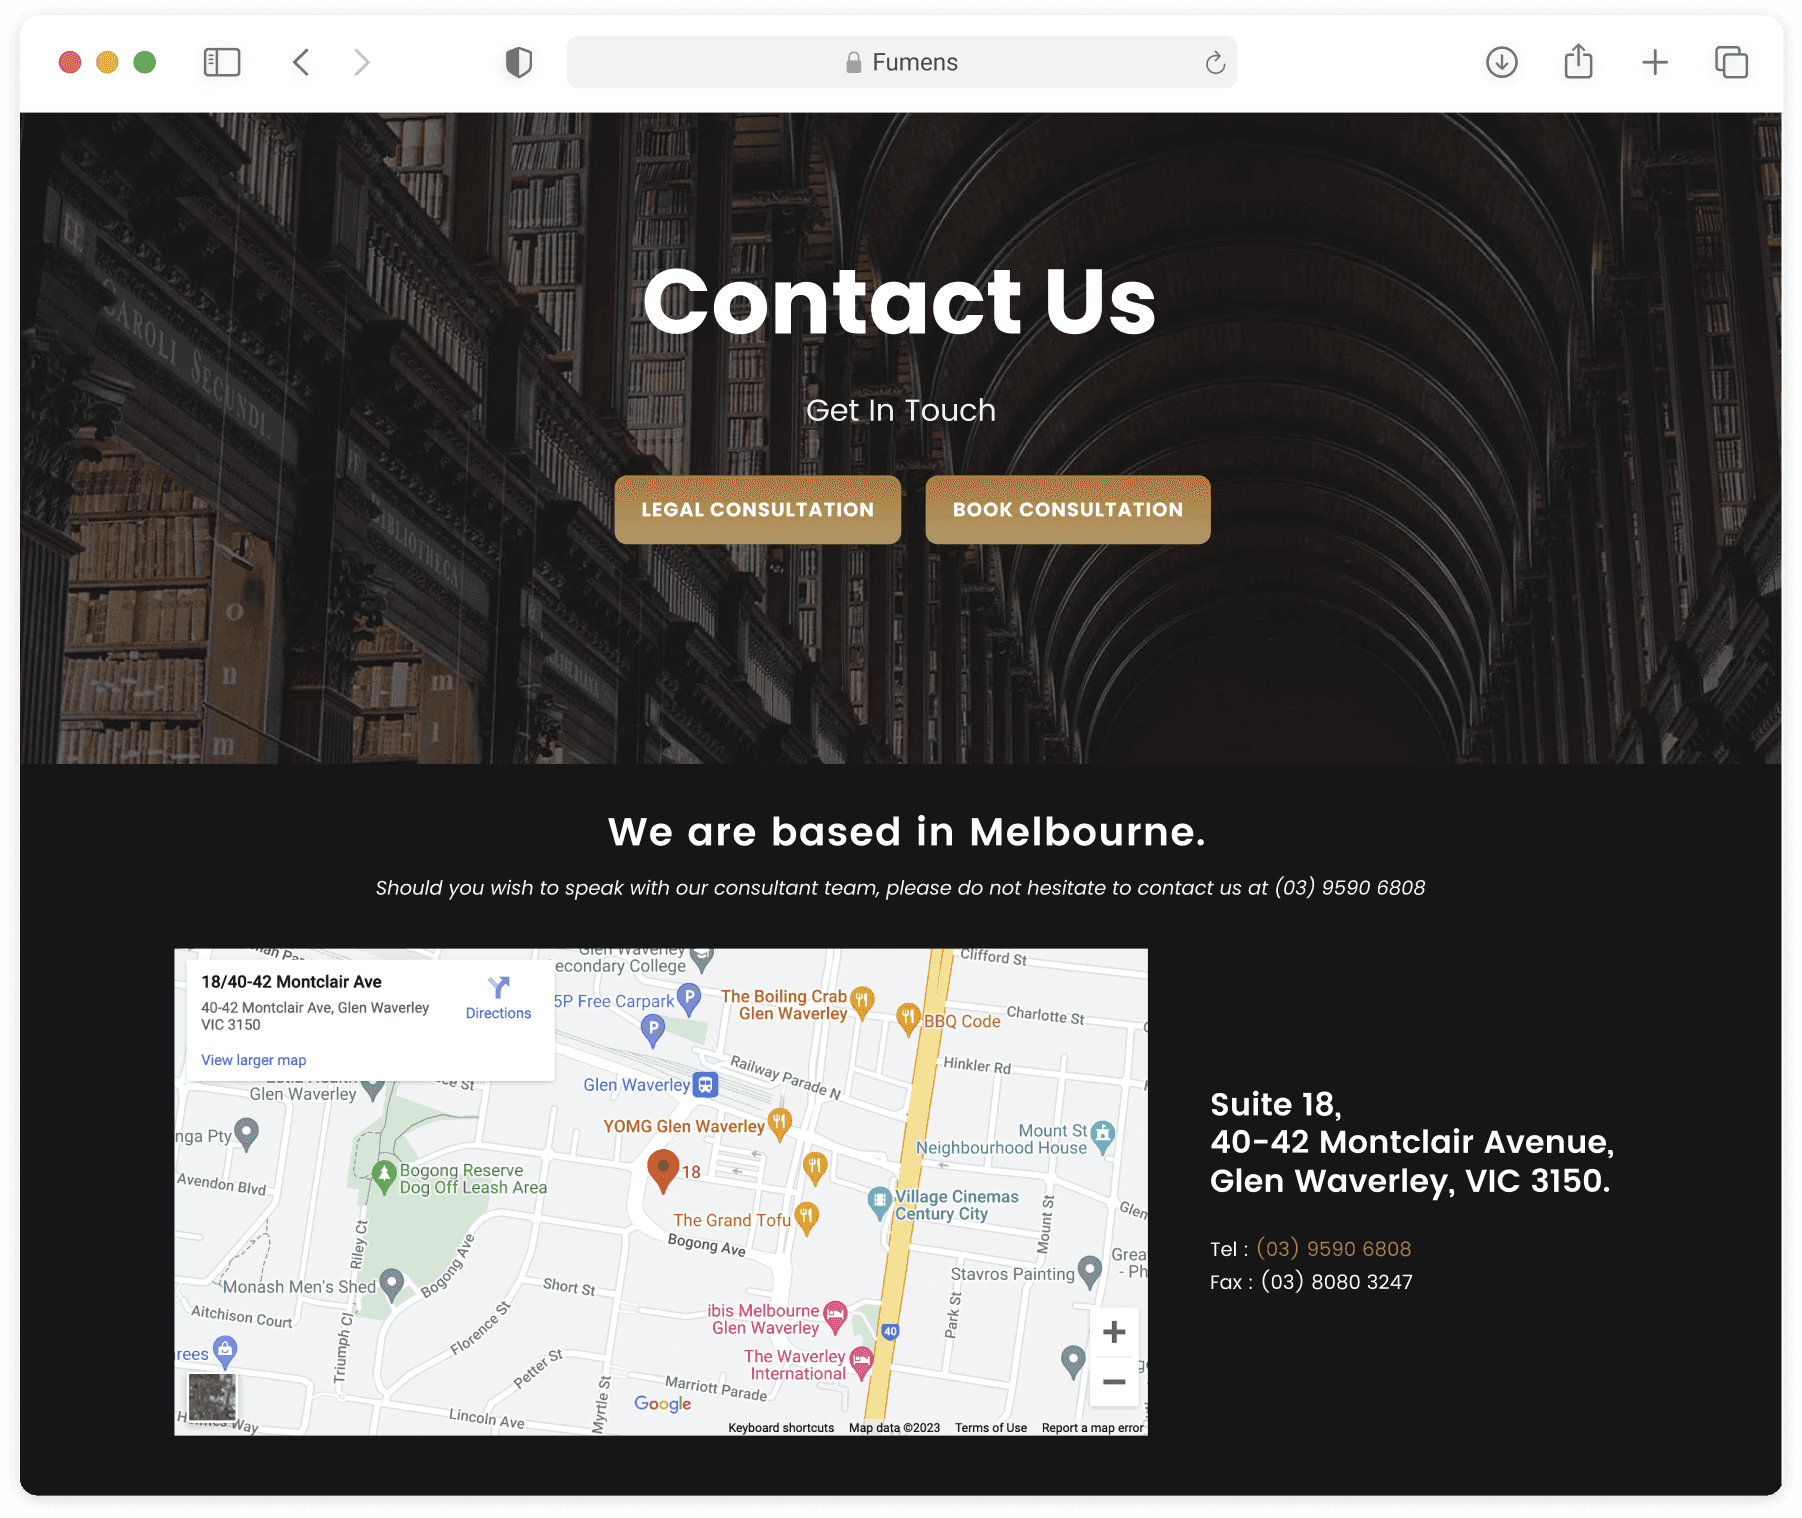Select Mount St Neighbourhood House marker

pos(1103,1136)
